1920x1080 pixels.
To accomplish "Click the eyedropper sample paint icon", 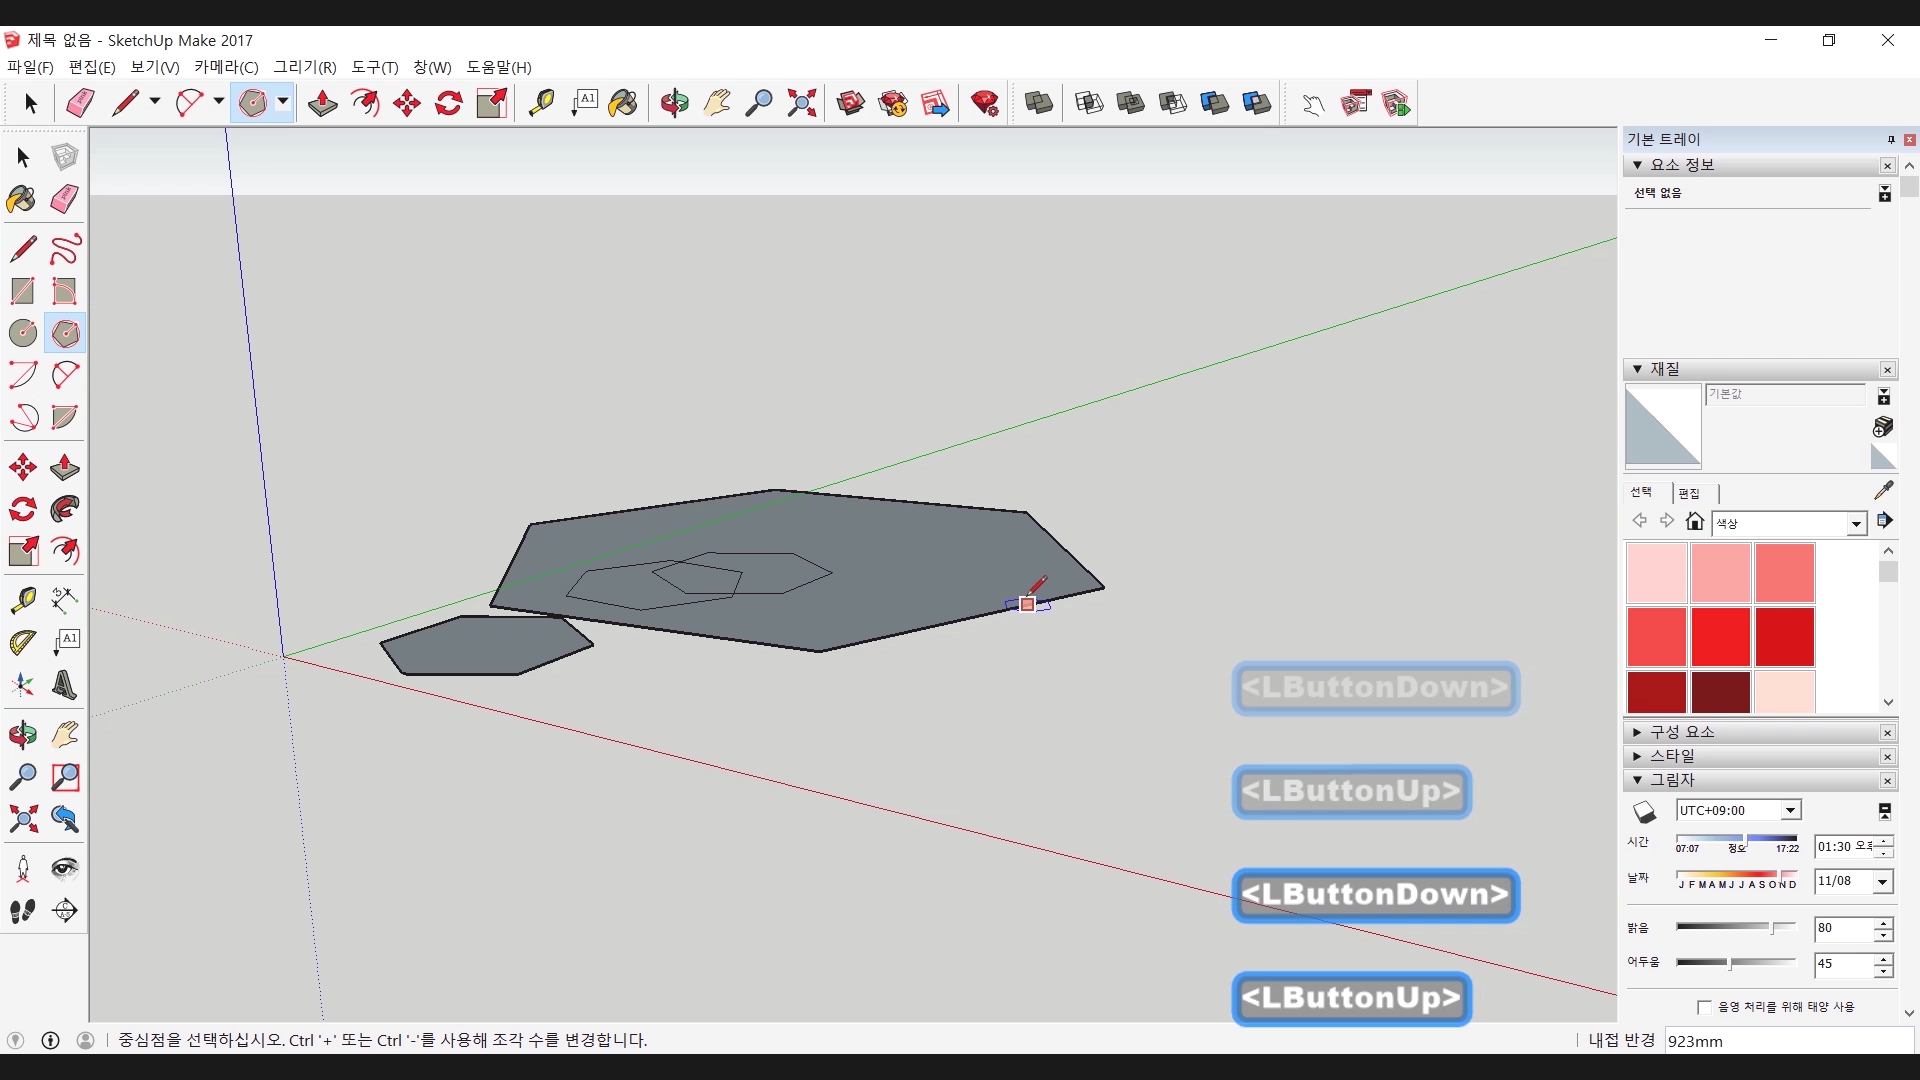I will pos(1883,490).
